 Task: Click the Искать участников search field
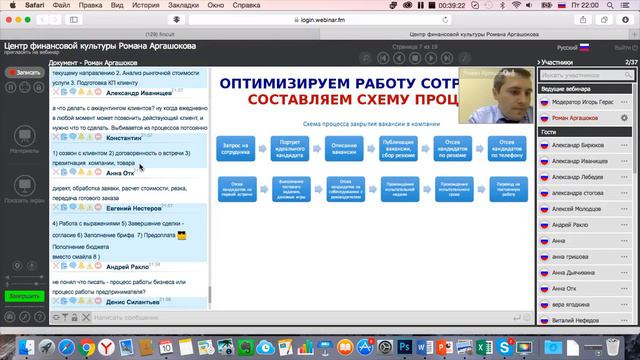[586, 75]
